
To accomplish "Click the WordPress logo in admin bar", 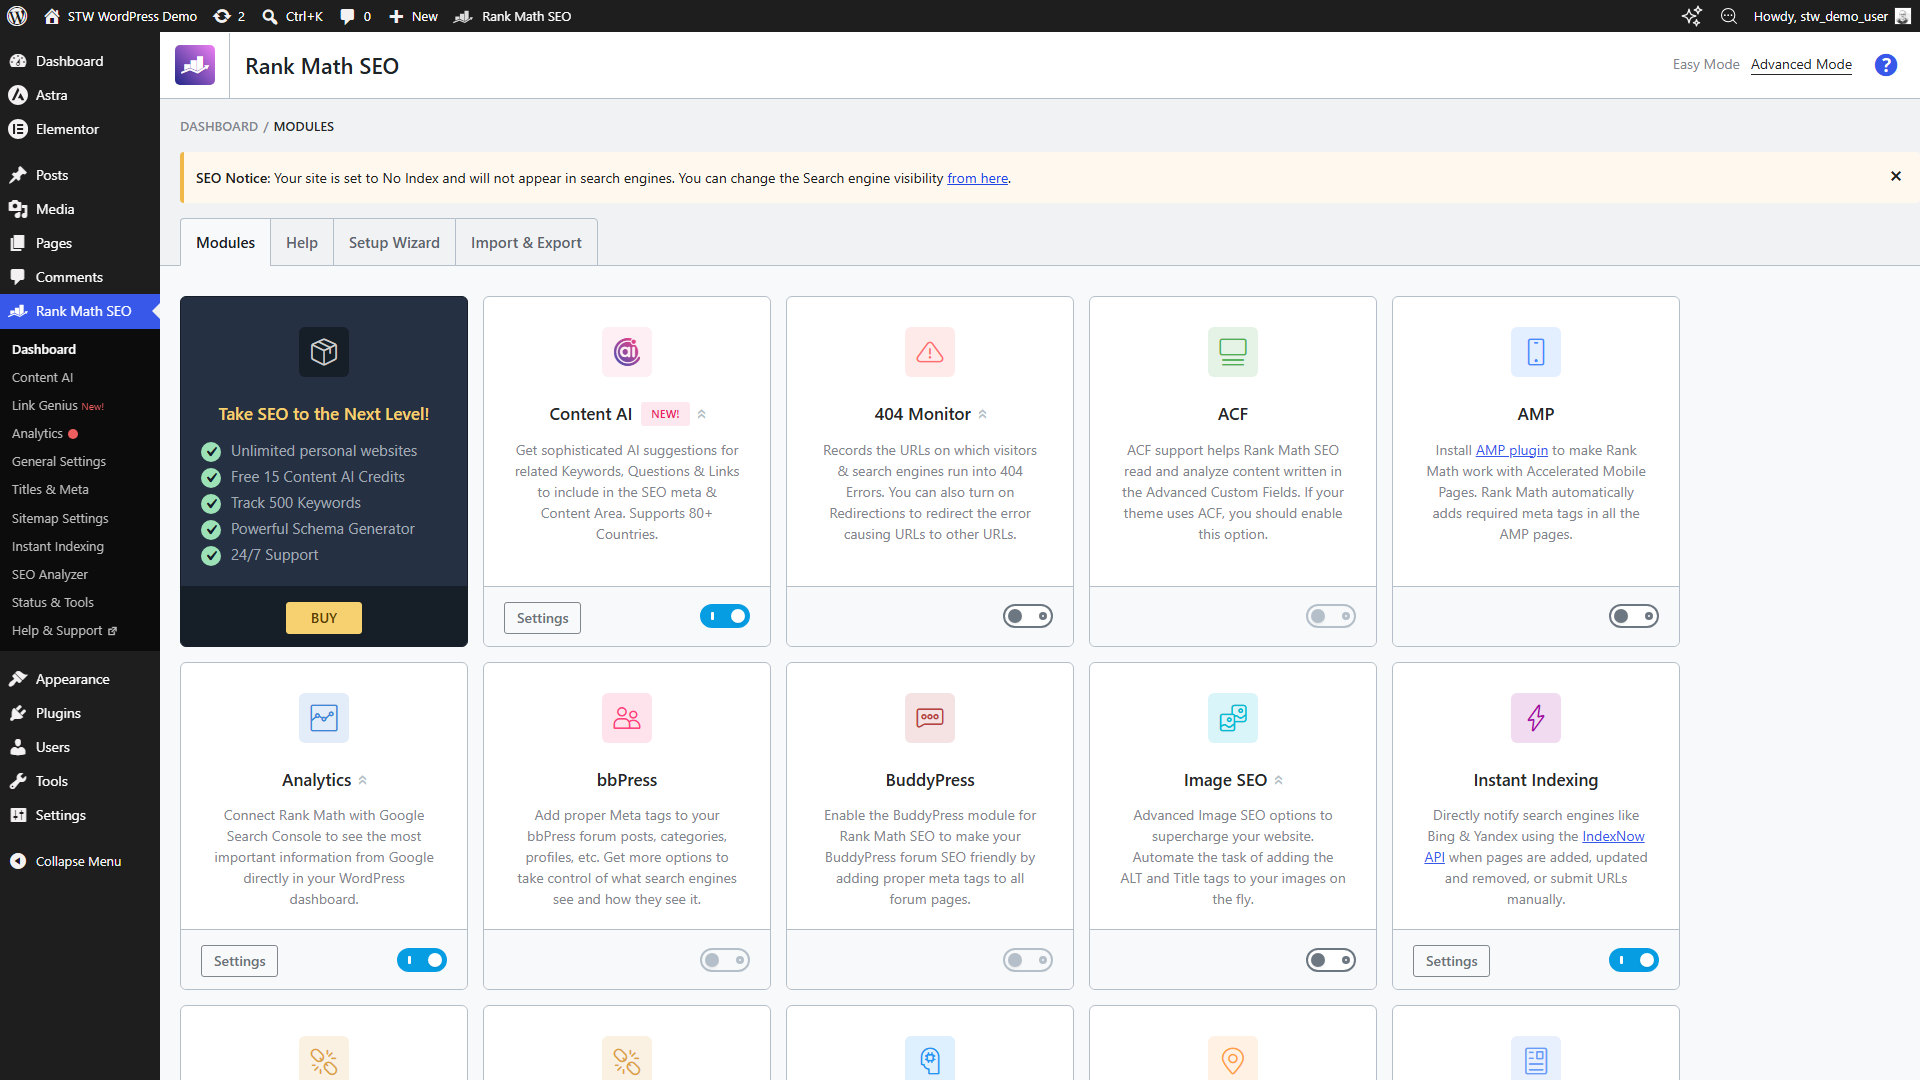I will click(17, 16).
